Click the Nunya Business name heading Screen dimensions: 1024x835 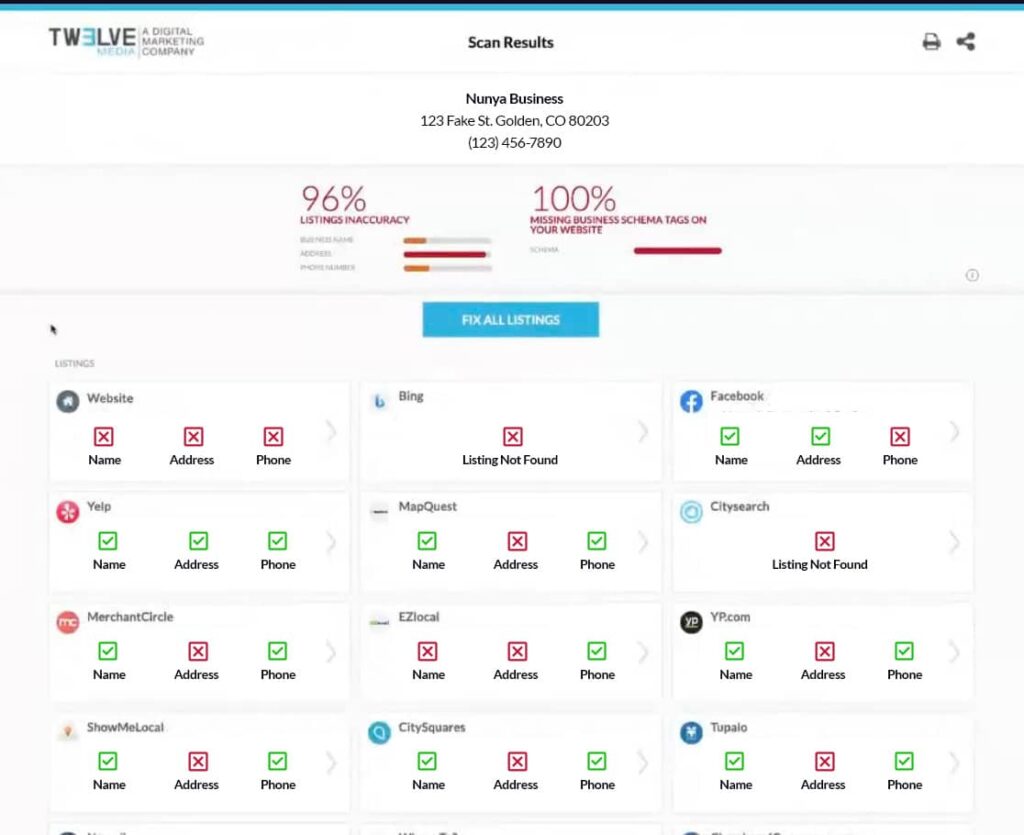[x=515, y=99]
